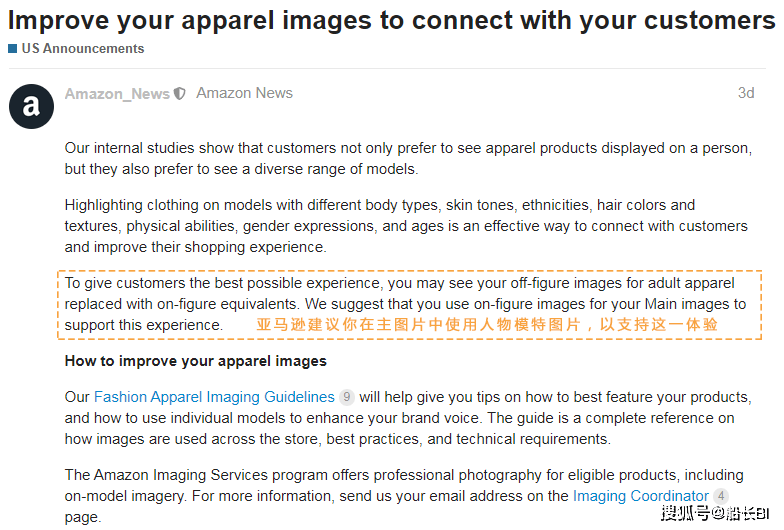Screen dimensions: 784x530
Task: Click the paragraph starting 'Highlighting clothing on models'
Action: click(x=406, y=226)
